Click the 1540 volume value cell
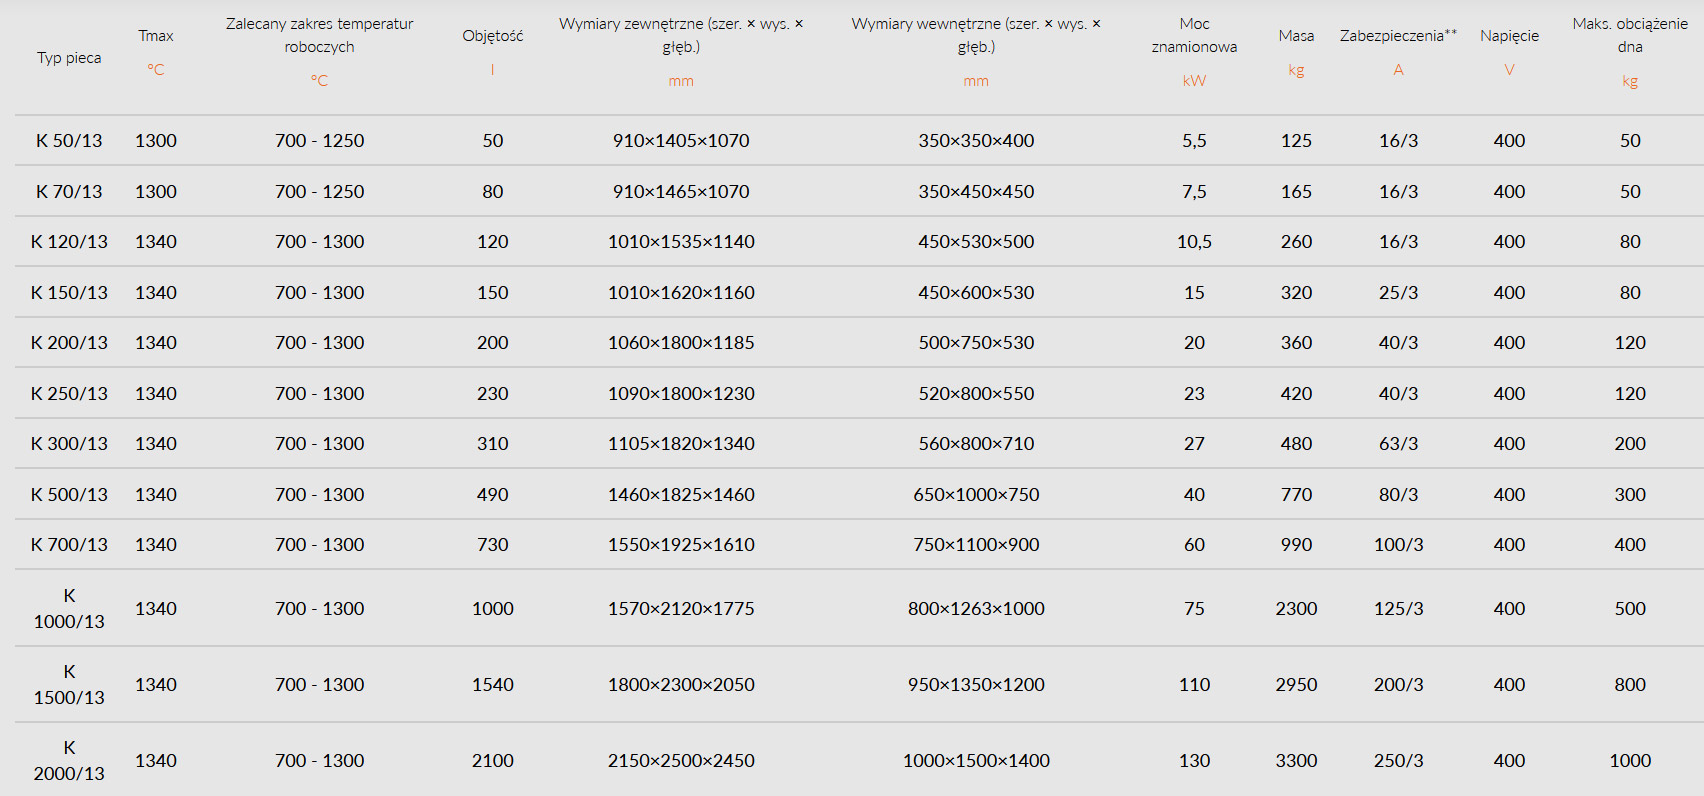Screen dimensions: 1704x796 492,685
